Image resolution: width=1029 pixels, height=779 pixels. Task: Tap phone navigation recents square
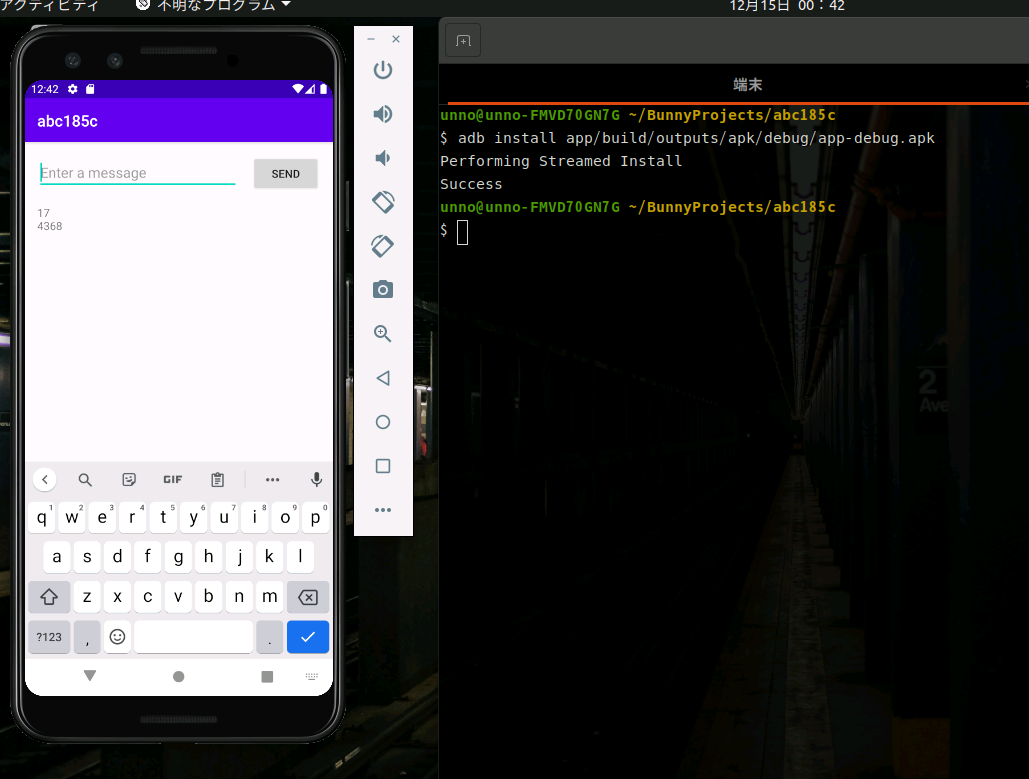(x=267, y=677)
